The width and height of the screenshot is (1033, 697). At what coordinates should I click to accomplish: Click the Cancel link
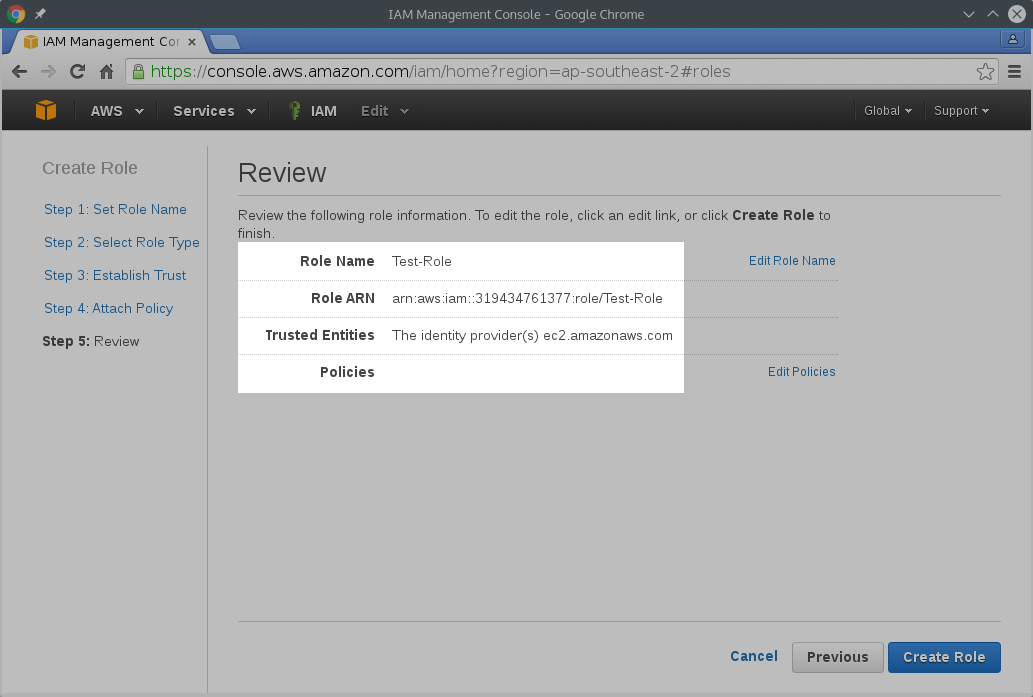tap(754, 656)
